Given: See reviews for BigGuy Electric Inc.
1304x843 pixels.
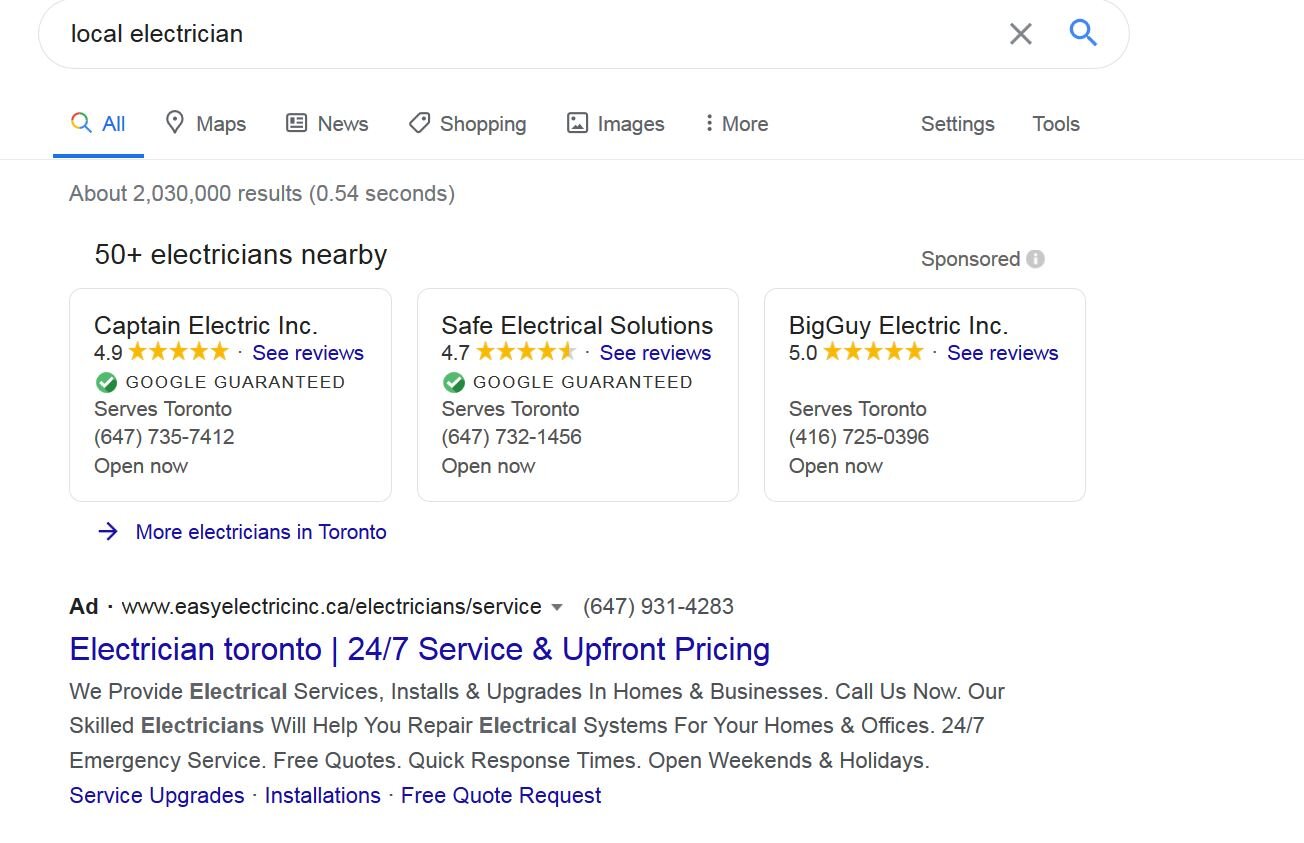Looking at the screenshot, I should (1002, 353).
